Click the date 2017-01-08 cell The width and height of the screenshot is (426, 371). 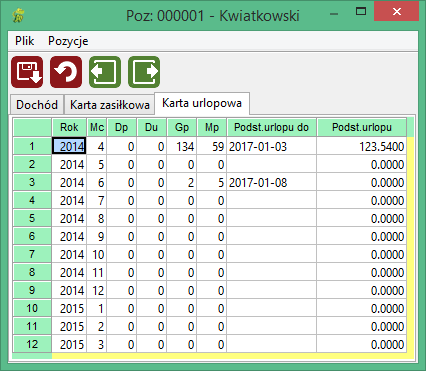pyautogui.click(x=271, y=182)
